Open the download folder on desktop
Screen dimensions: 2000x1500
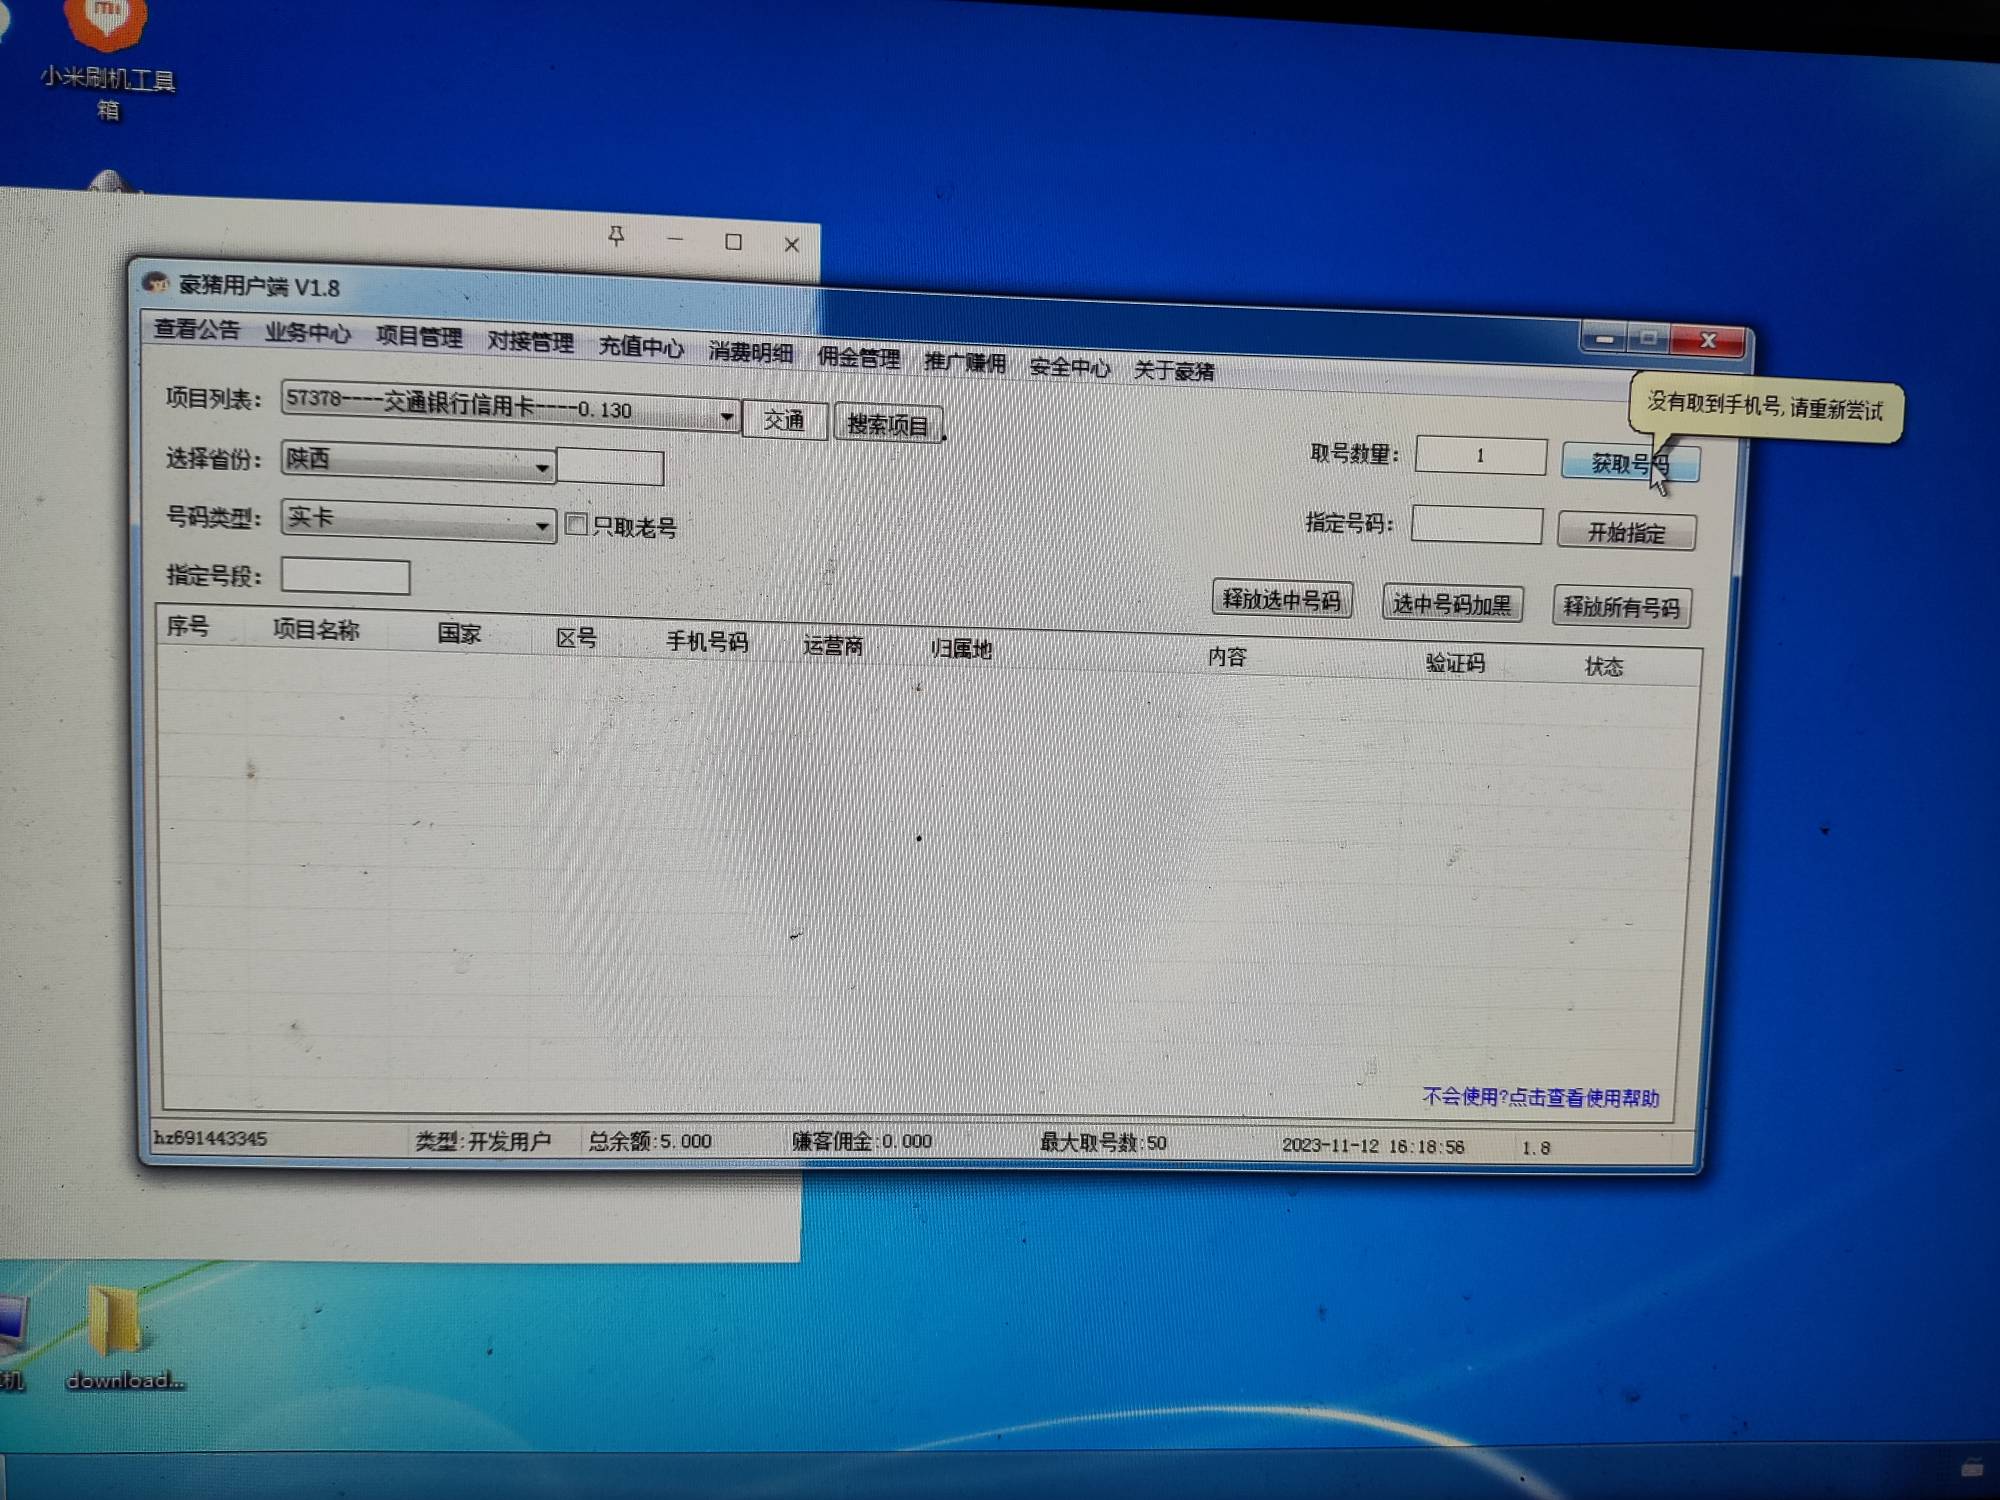tap(123, 1337)
